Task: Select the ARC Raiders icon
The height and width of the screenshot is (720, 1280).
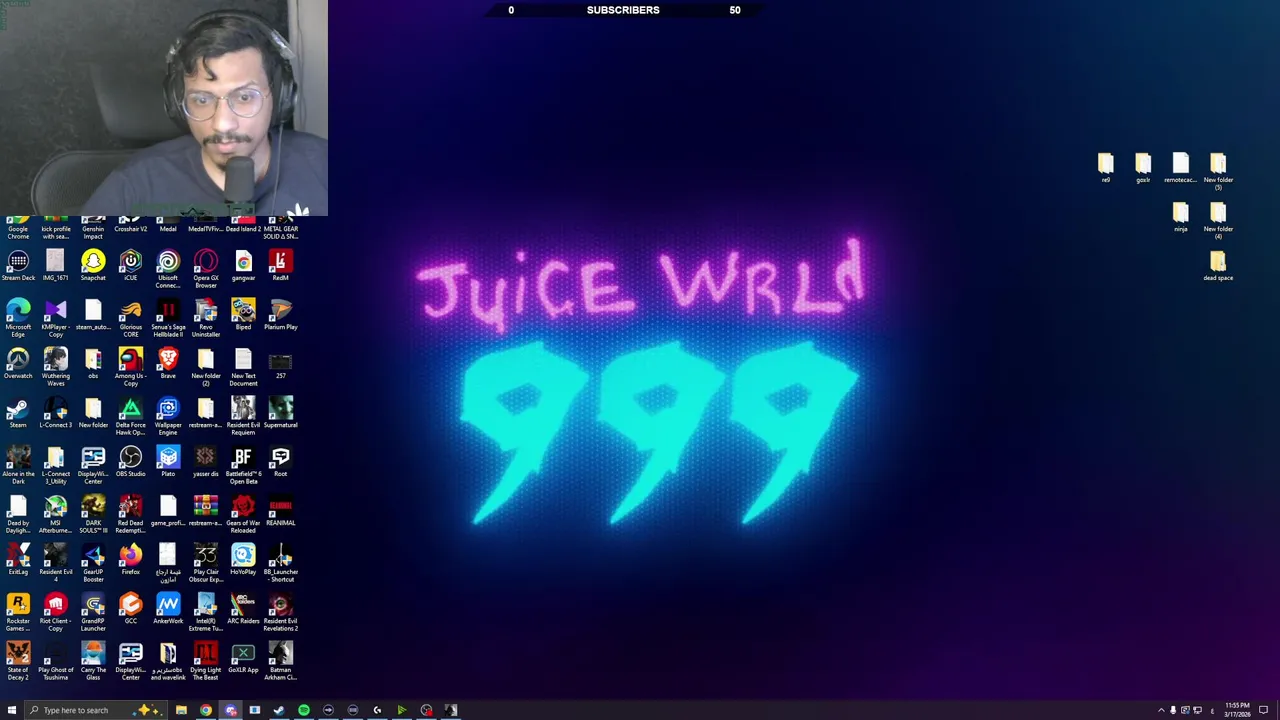Action: (x=243, y=609)
